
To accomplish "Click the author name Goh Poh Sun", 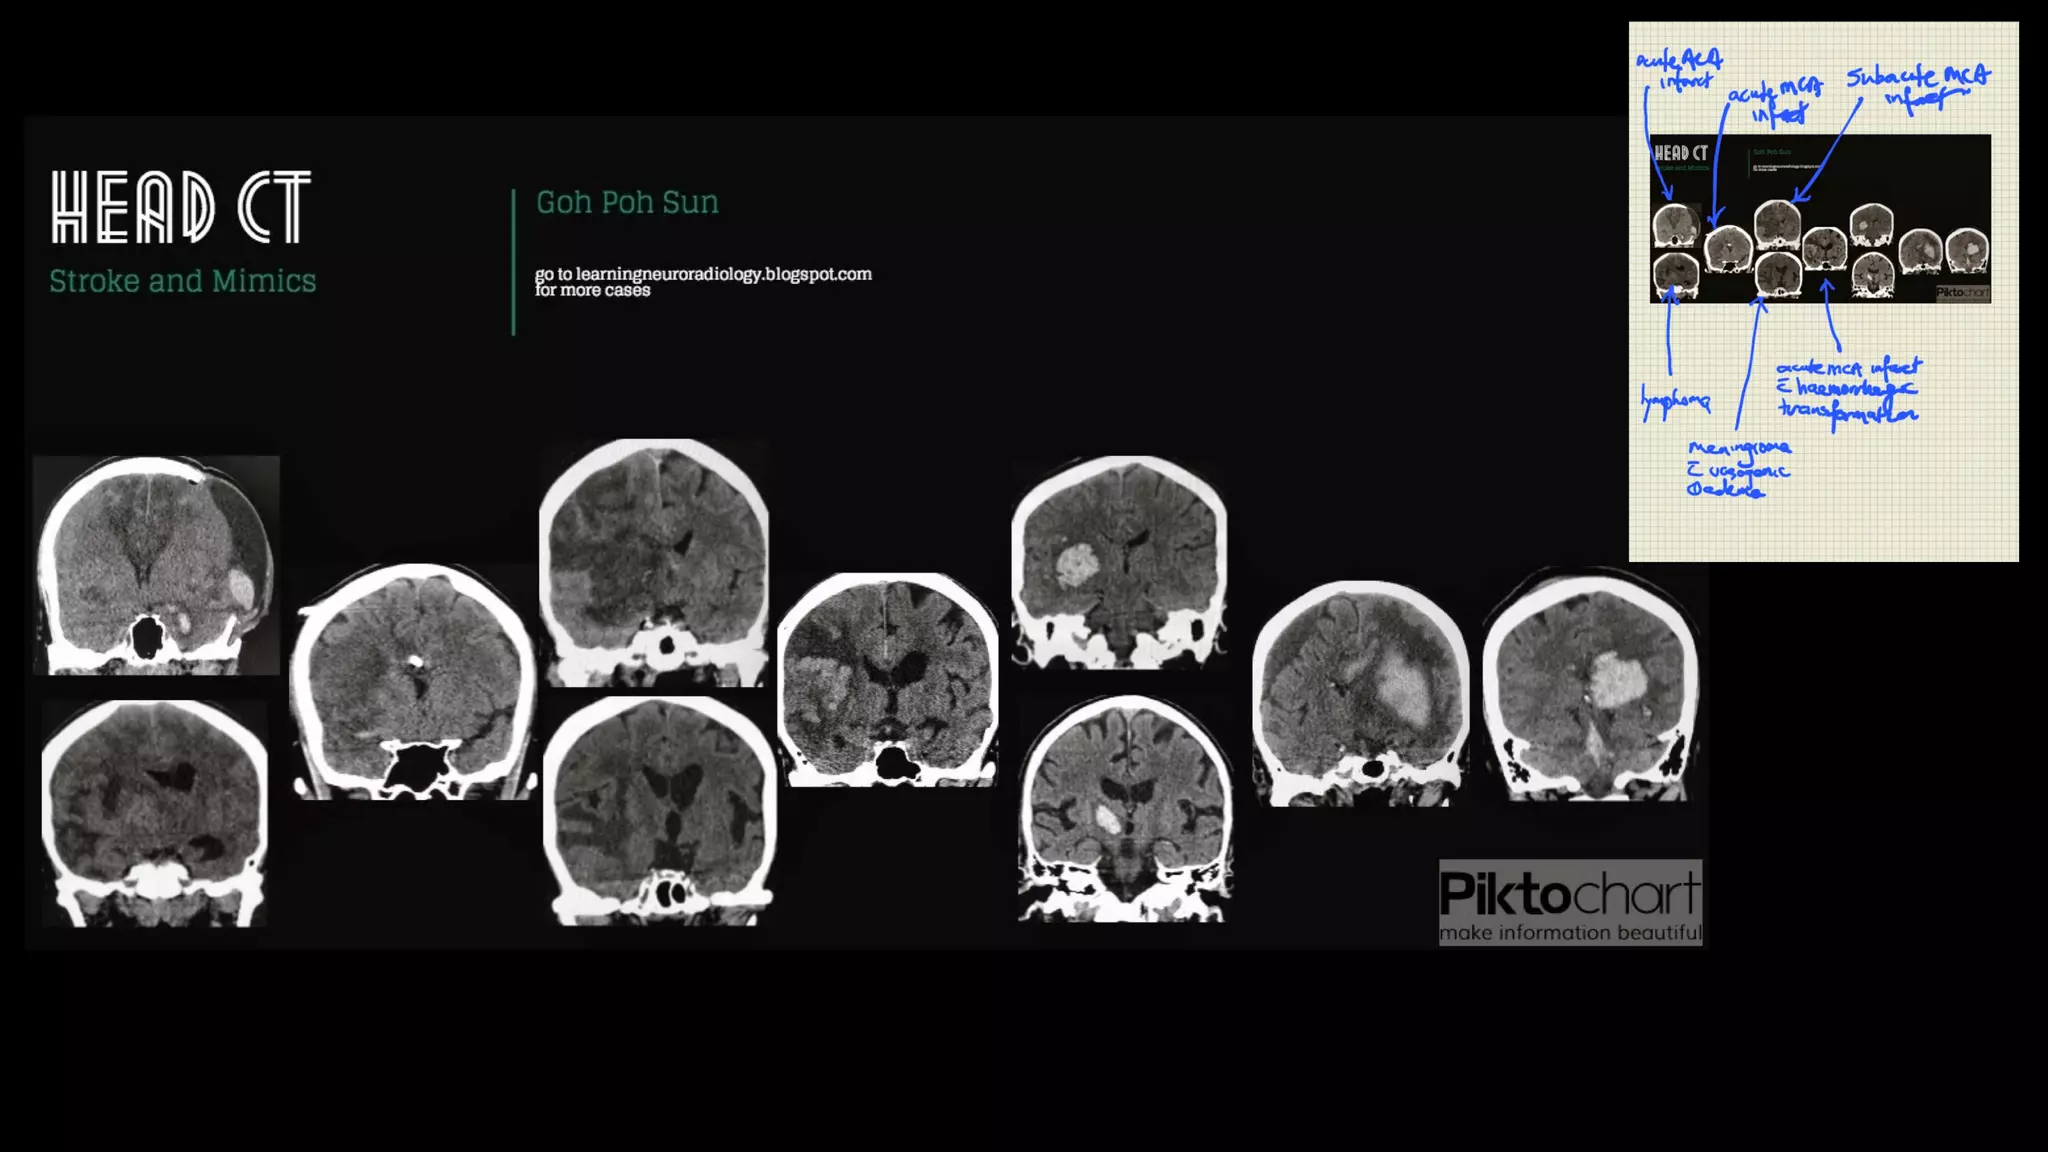I will tap(627, 203).
